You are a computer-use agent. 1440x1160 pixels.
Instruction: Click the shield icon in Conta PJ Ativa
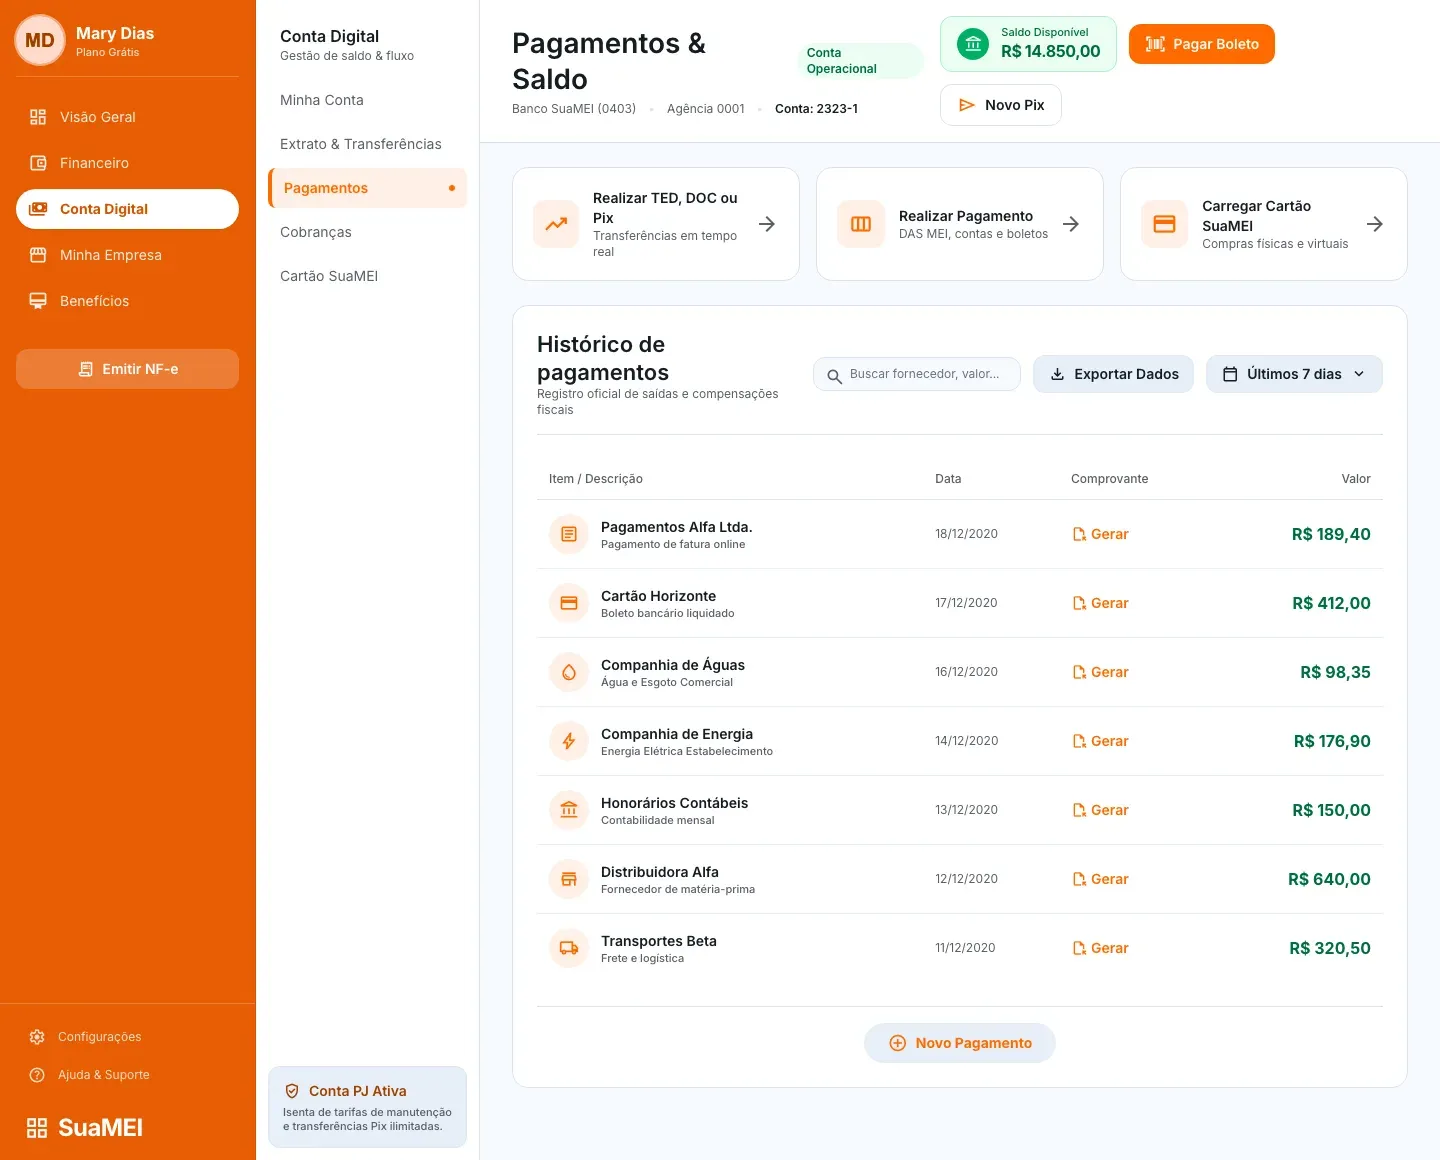point(292,1091)
